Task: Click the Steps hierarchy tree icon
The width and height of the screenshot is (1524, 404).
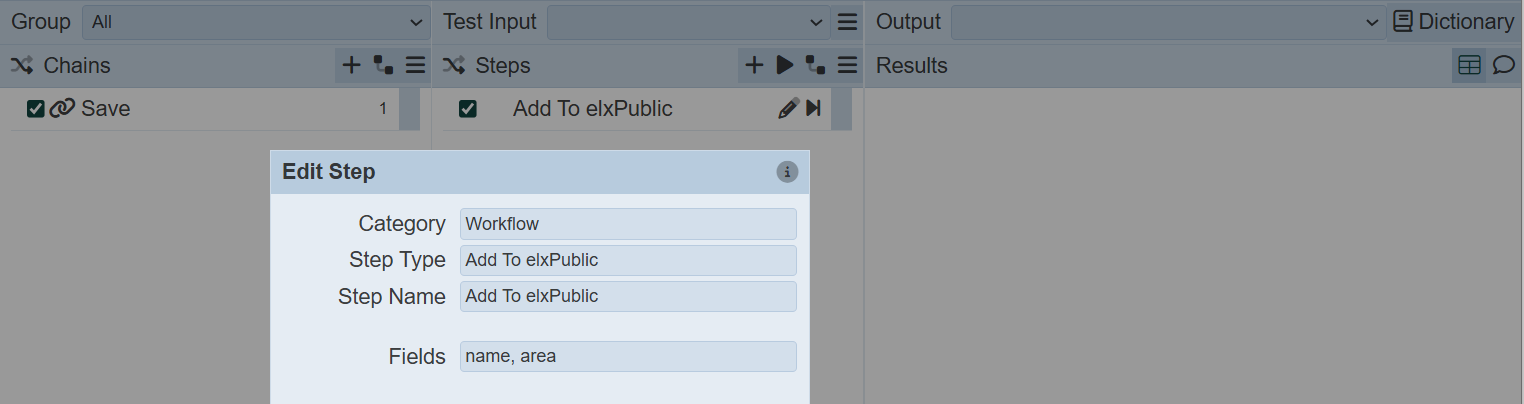Action: [x=816, y=66]
